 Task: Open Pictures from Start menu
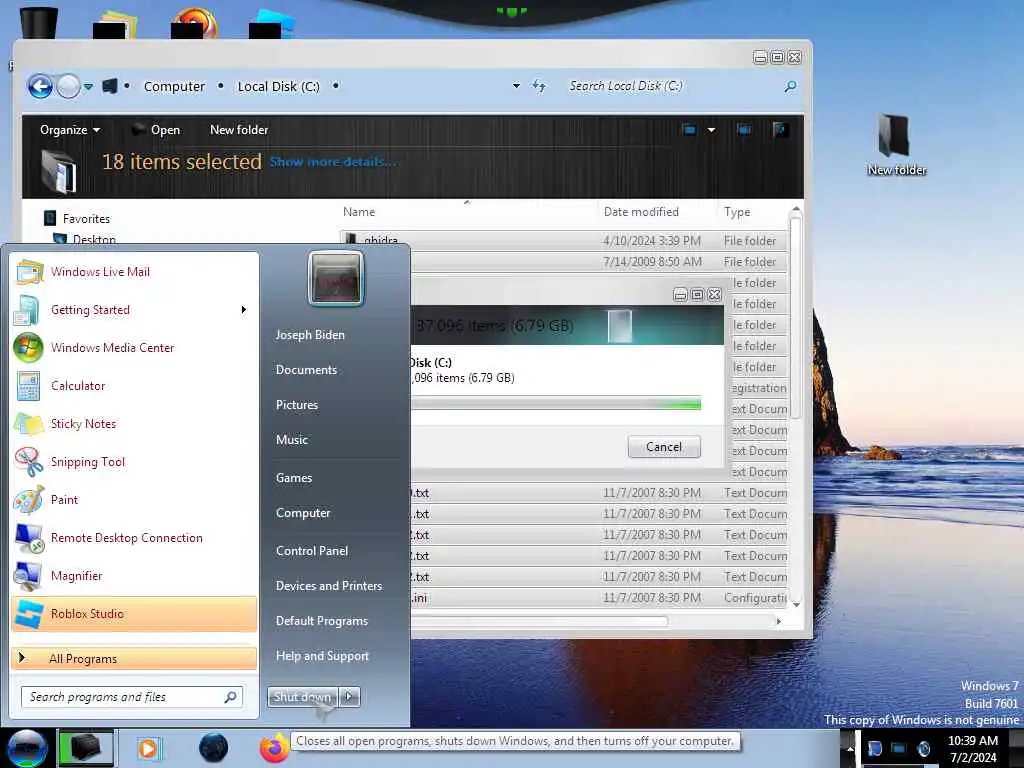tap(297, 405)
